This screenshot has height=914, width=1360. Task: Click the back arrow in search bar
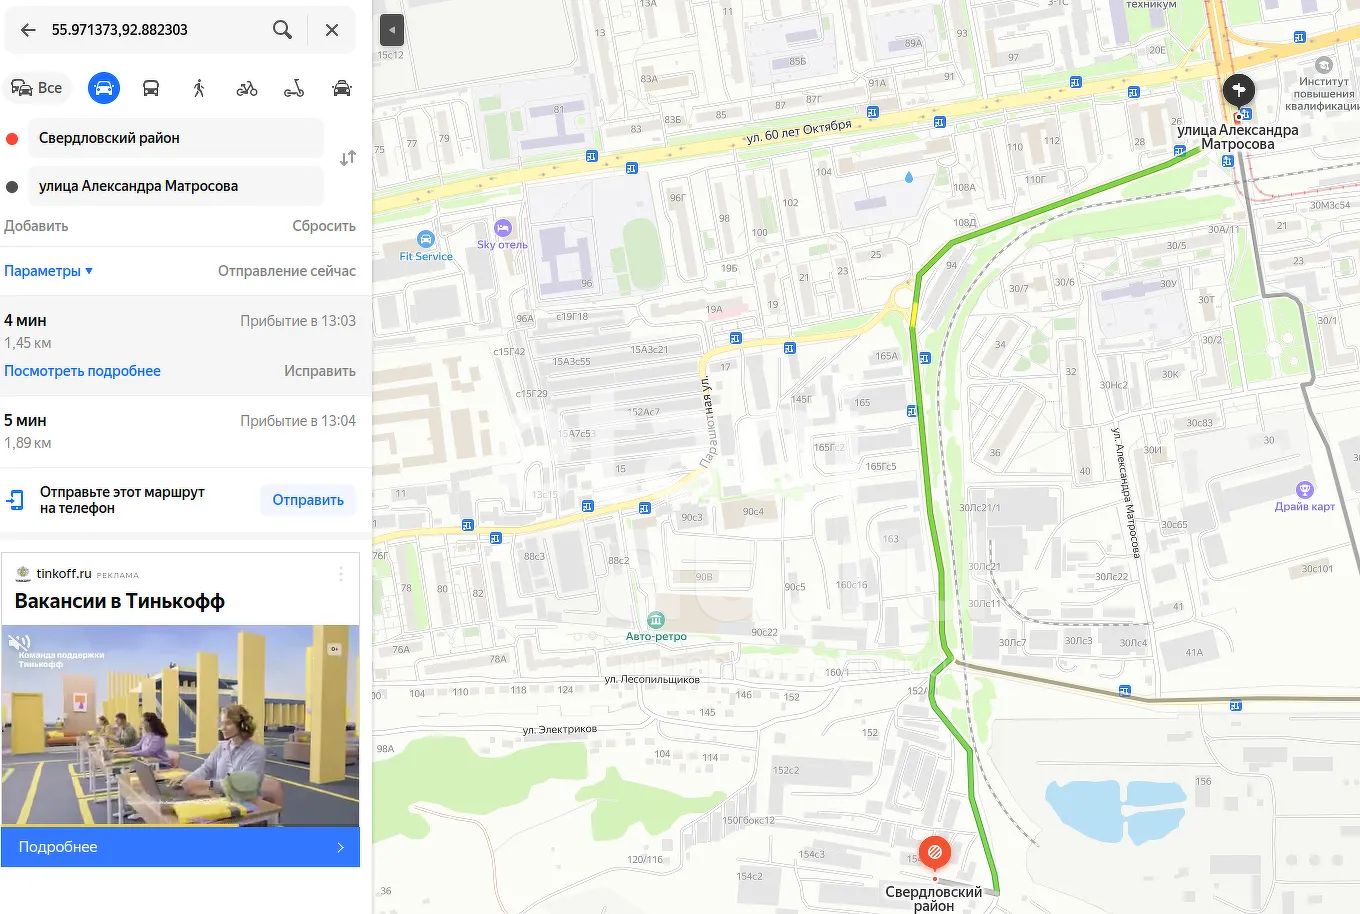(x=28, y=30)
